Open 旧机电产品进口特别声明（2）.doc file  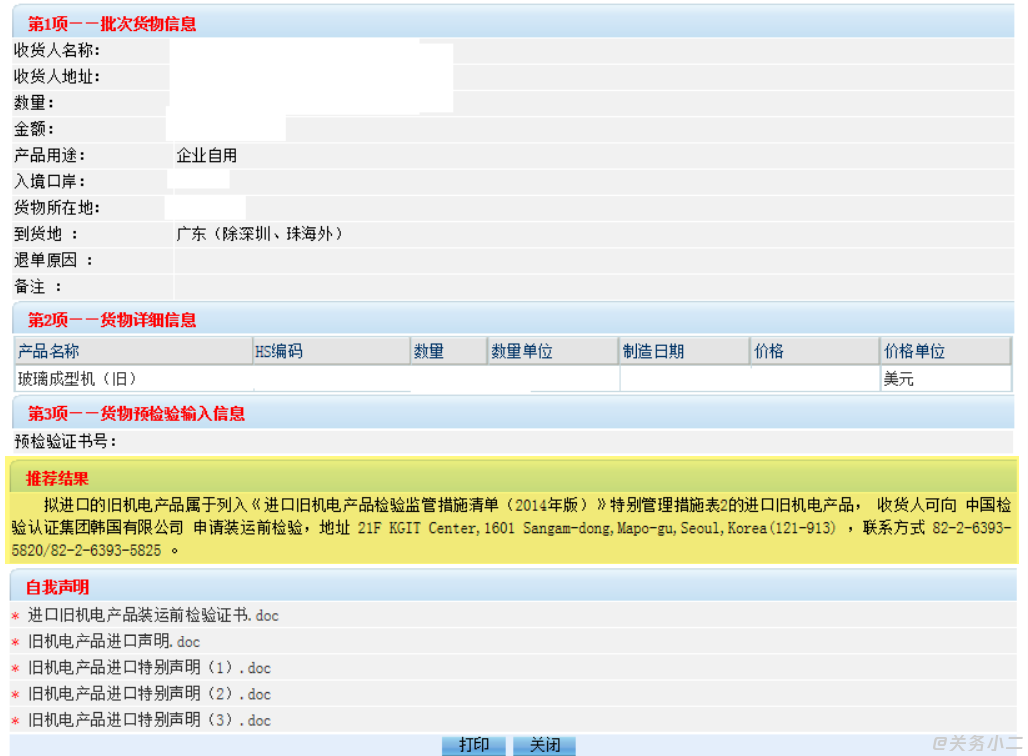click(149, 694)
